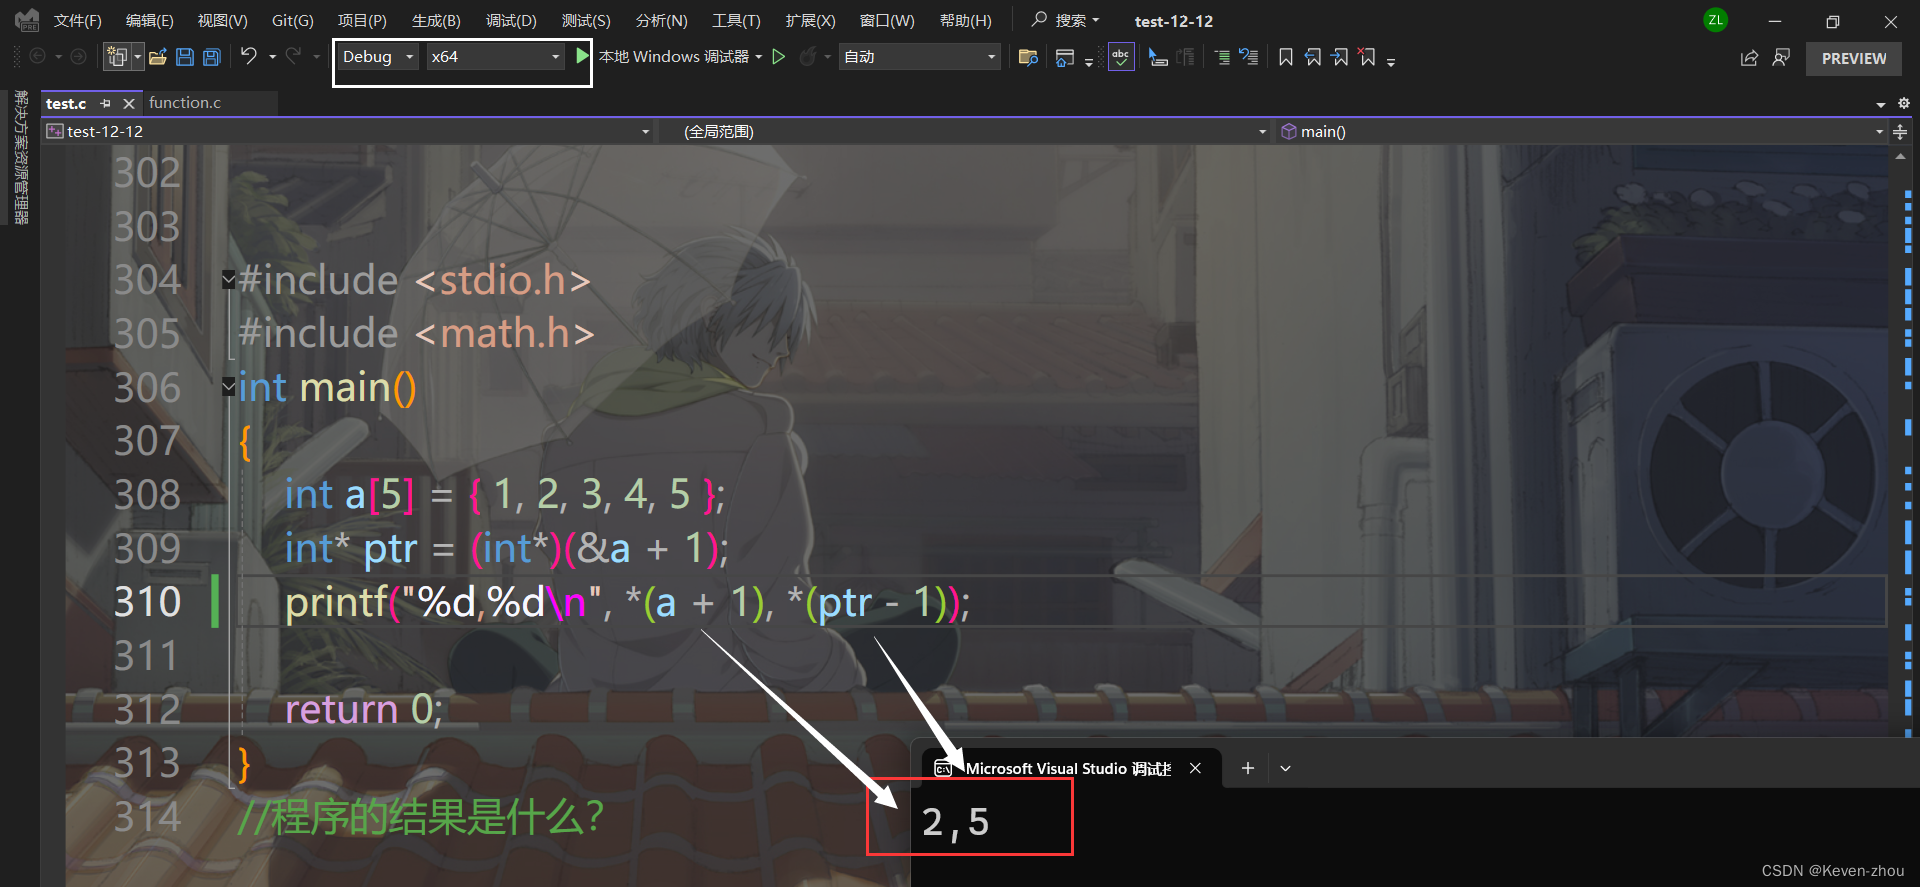Open the 解决方案资源管理器 side panel tab
This screenshot has height=887, width=1920.
click(x=20, y=157)
